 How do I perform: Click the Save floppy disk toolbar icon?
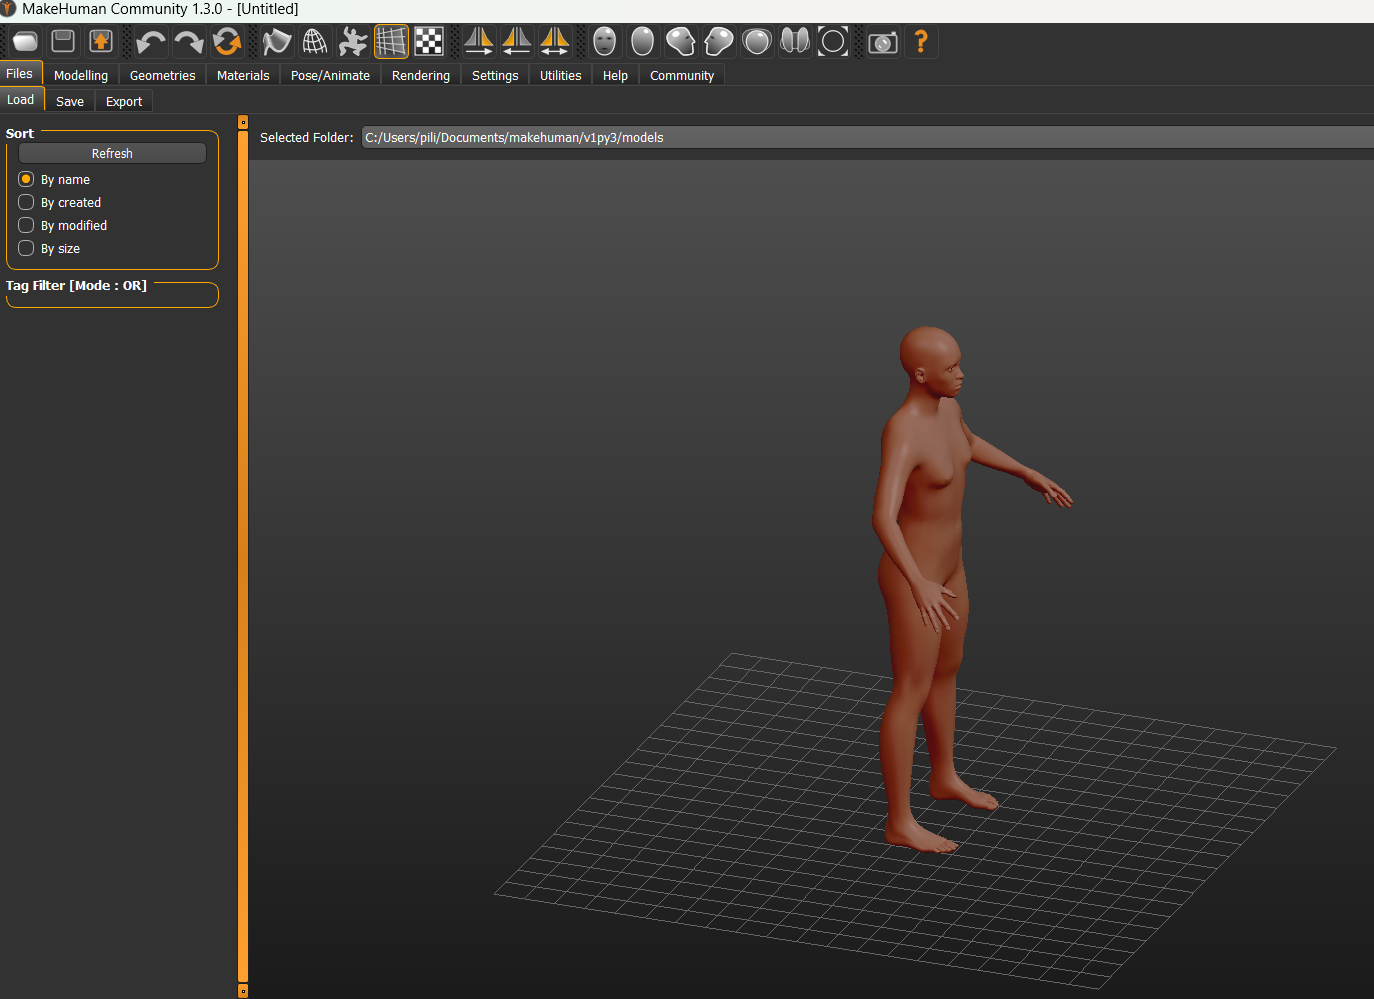[x=63, y=42]
